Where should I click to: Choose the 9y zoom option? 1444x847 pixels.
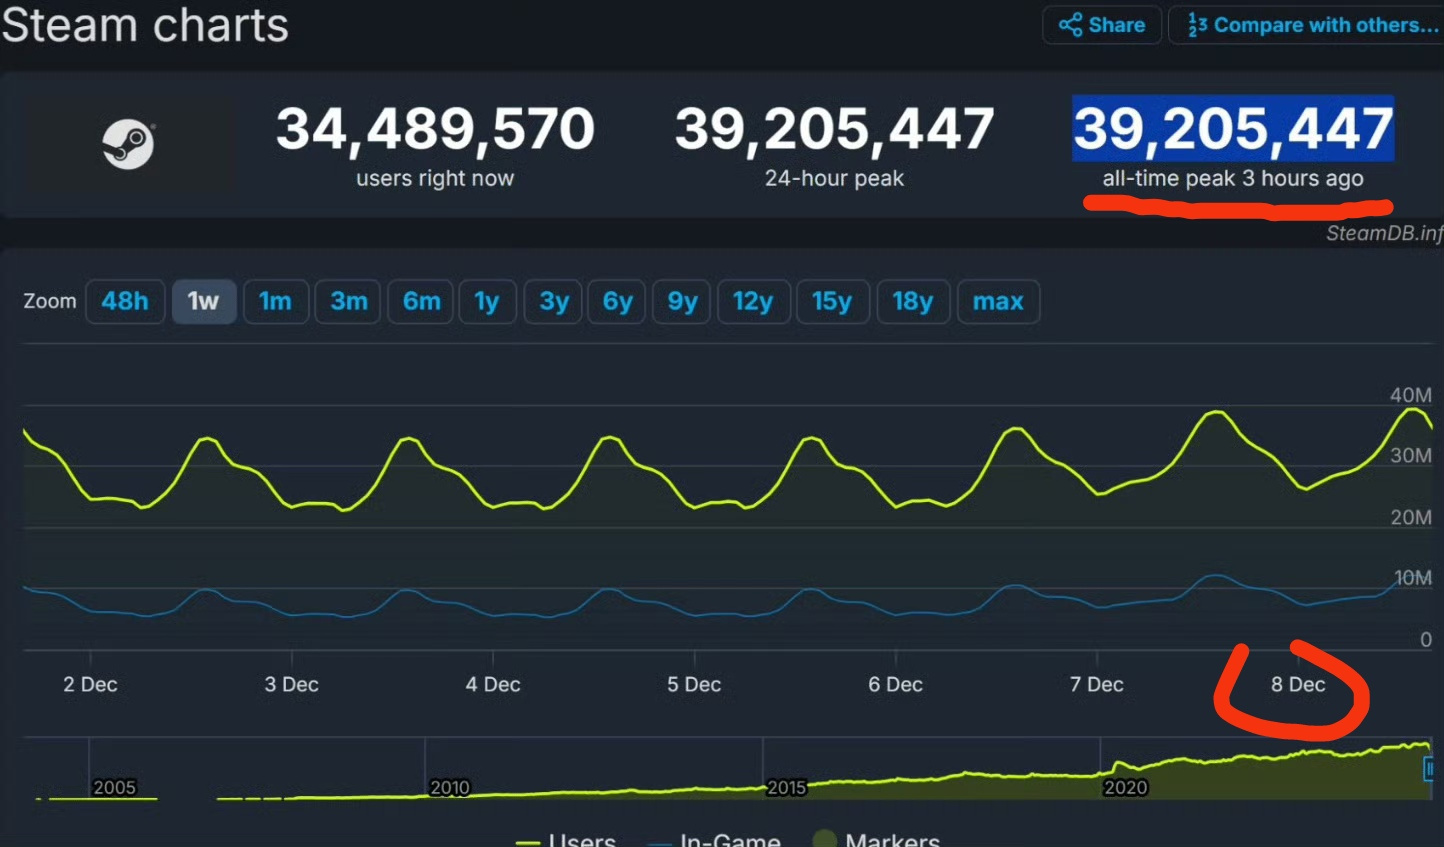(x=682, y=301)
